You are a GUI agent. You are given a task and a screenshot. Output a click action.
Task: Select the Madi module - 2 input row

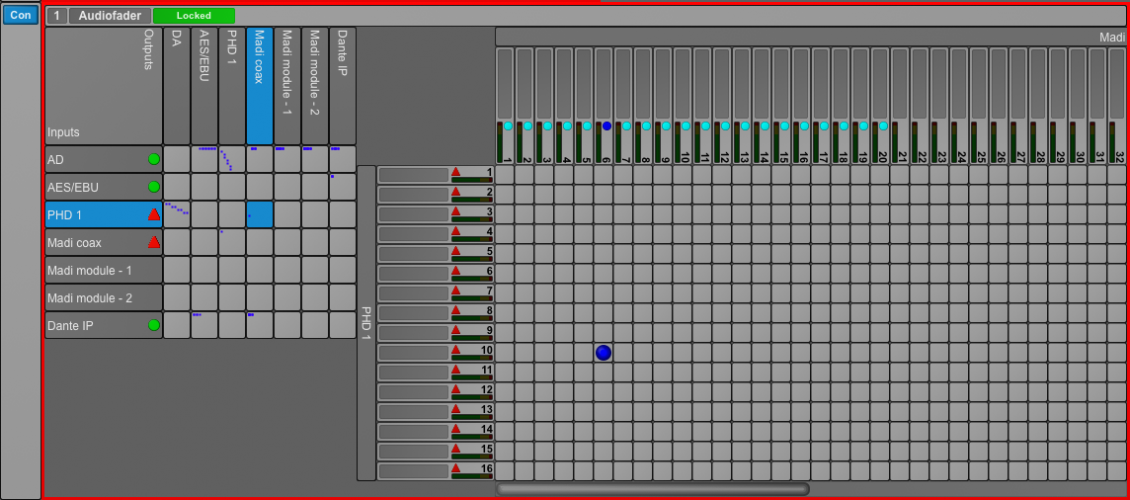103,298
